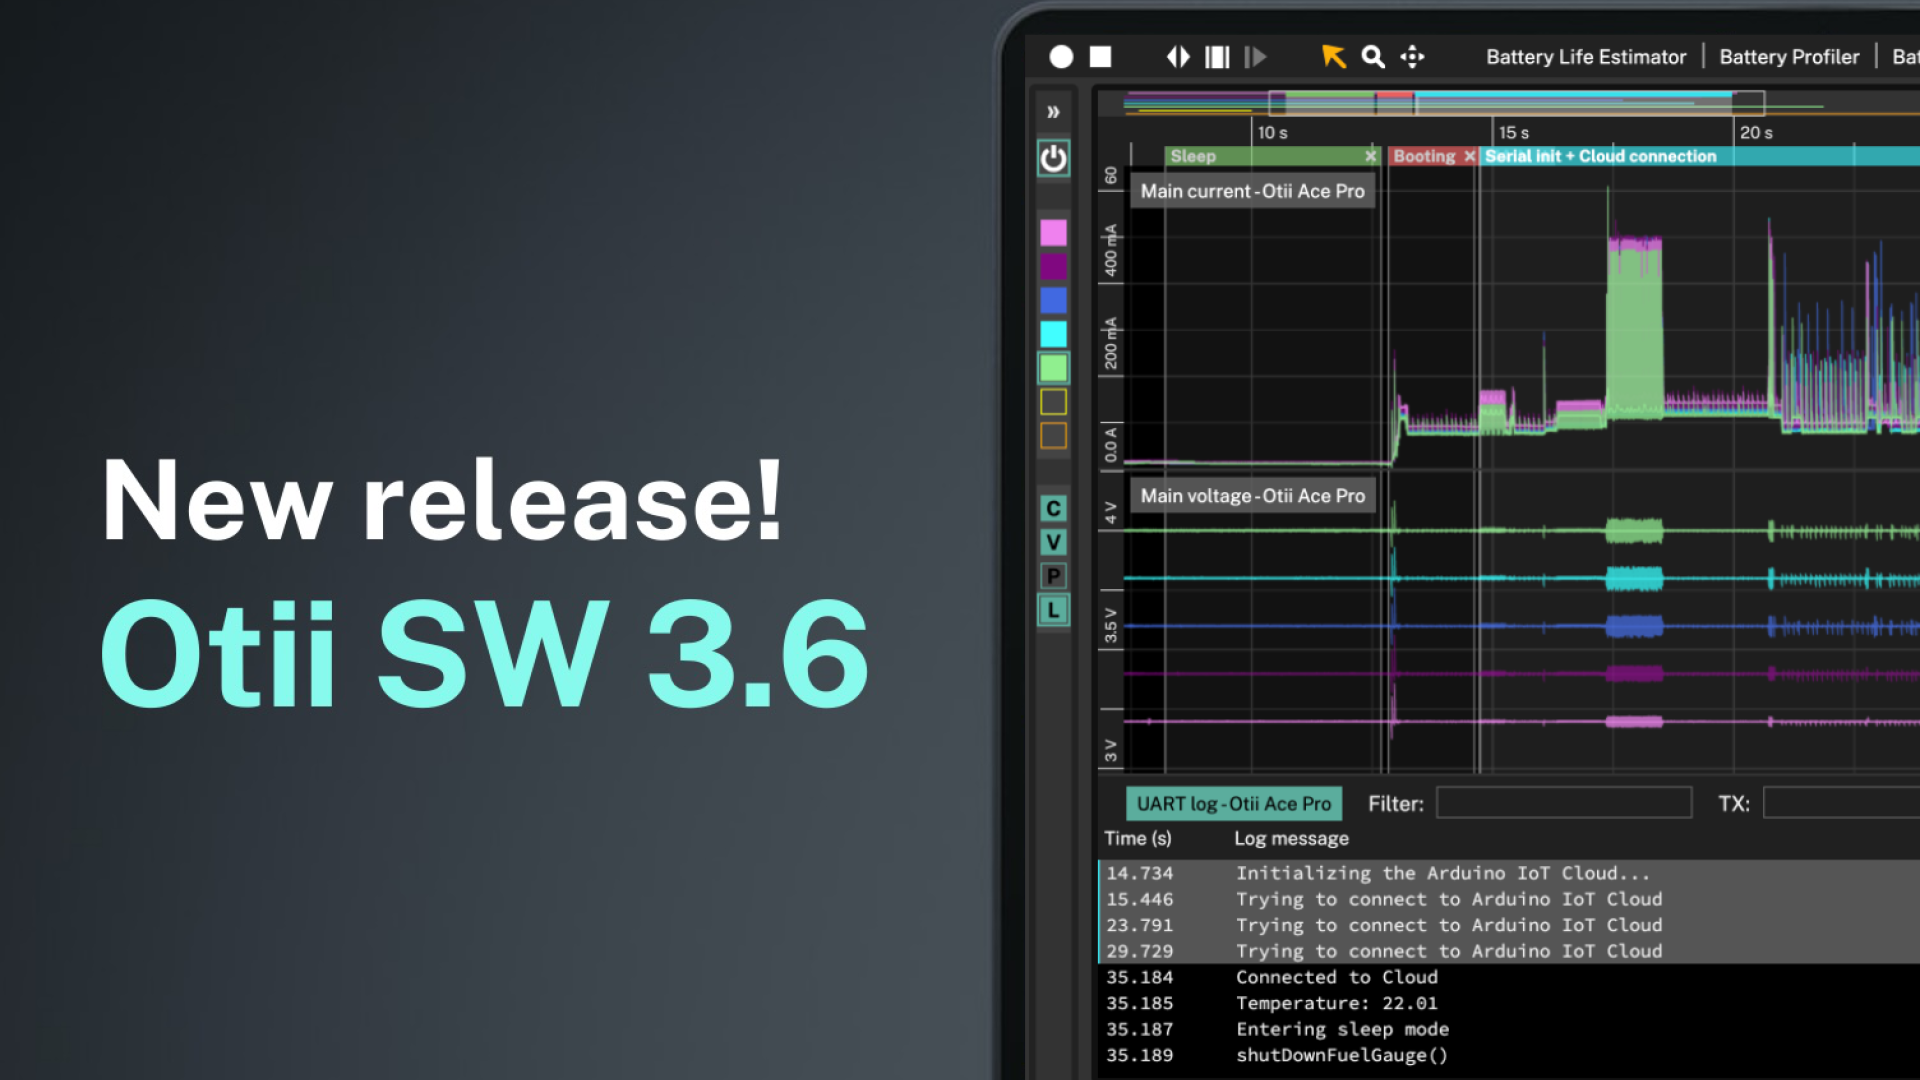Toggle log channel L button
1920x1080 pixels.
point(1053,610)
